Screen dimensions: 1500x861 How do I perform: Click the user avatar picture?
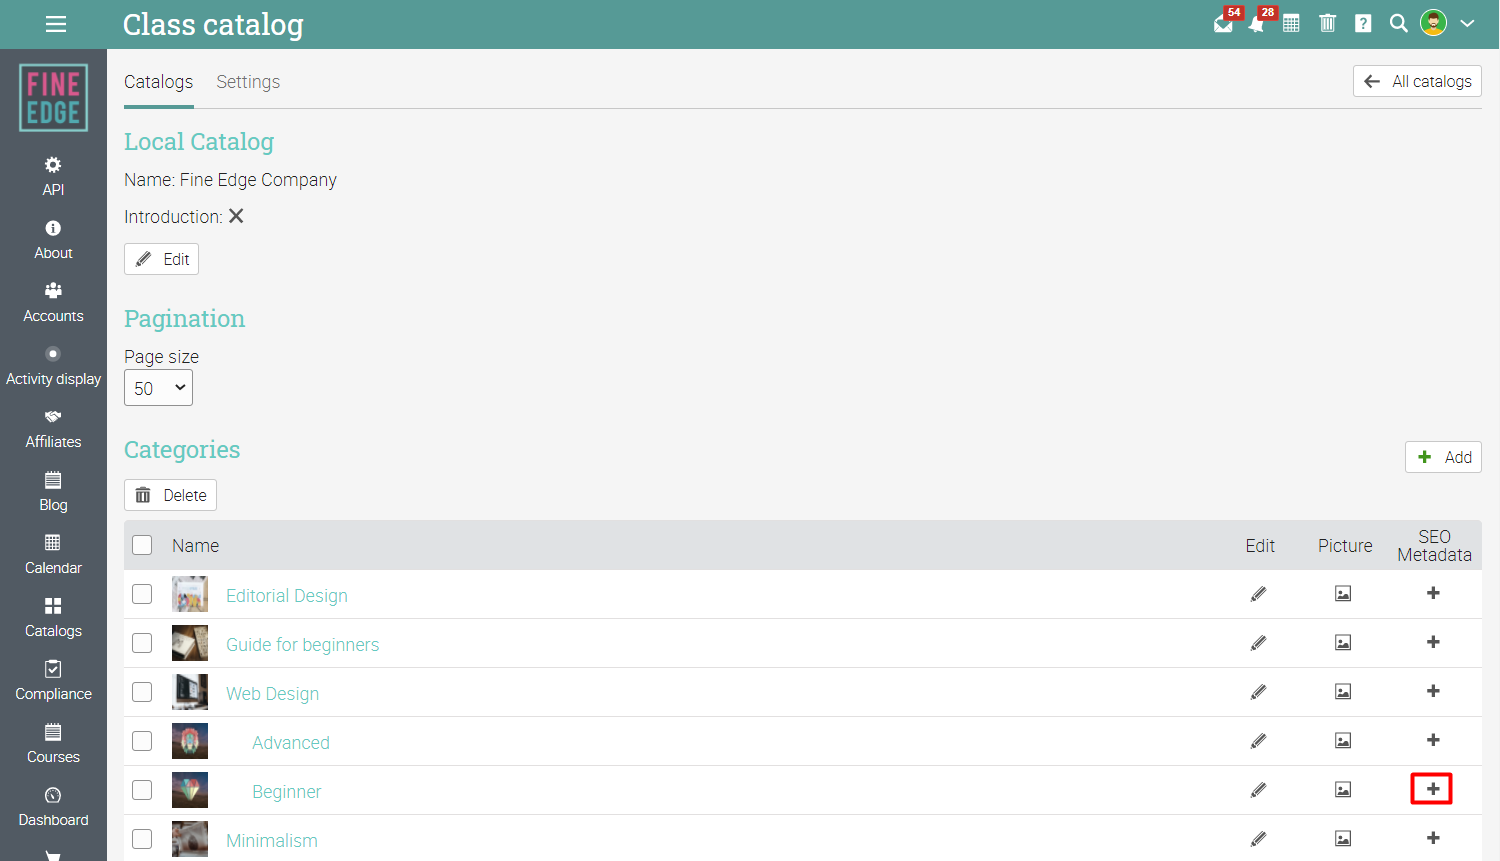(1434, 23)
